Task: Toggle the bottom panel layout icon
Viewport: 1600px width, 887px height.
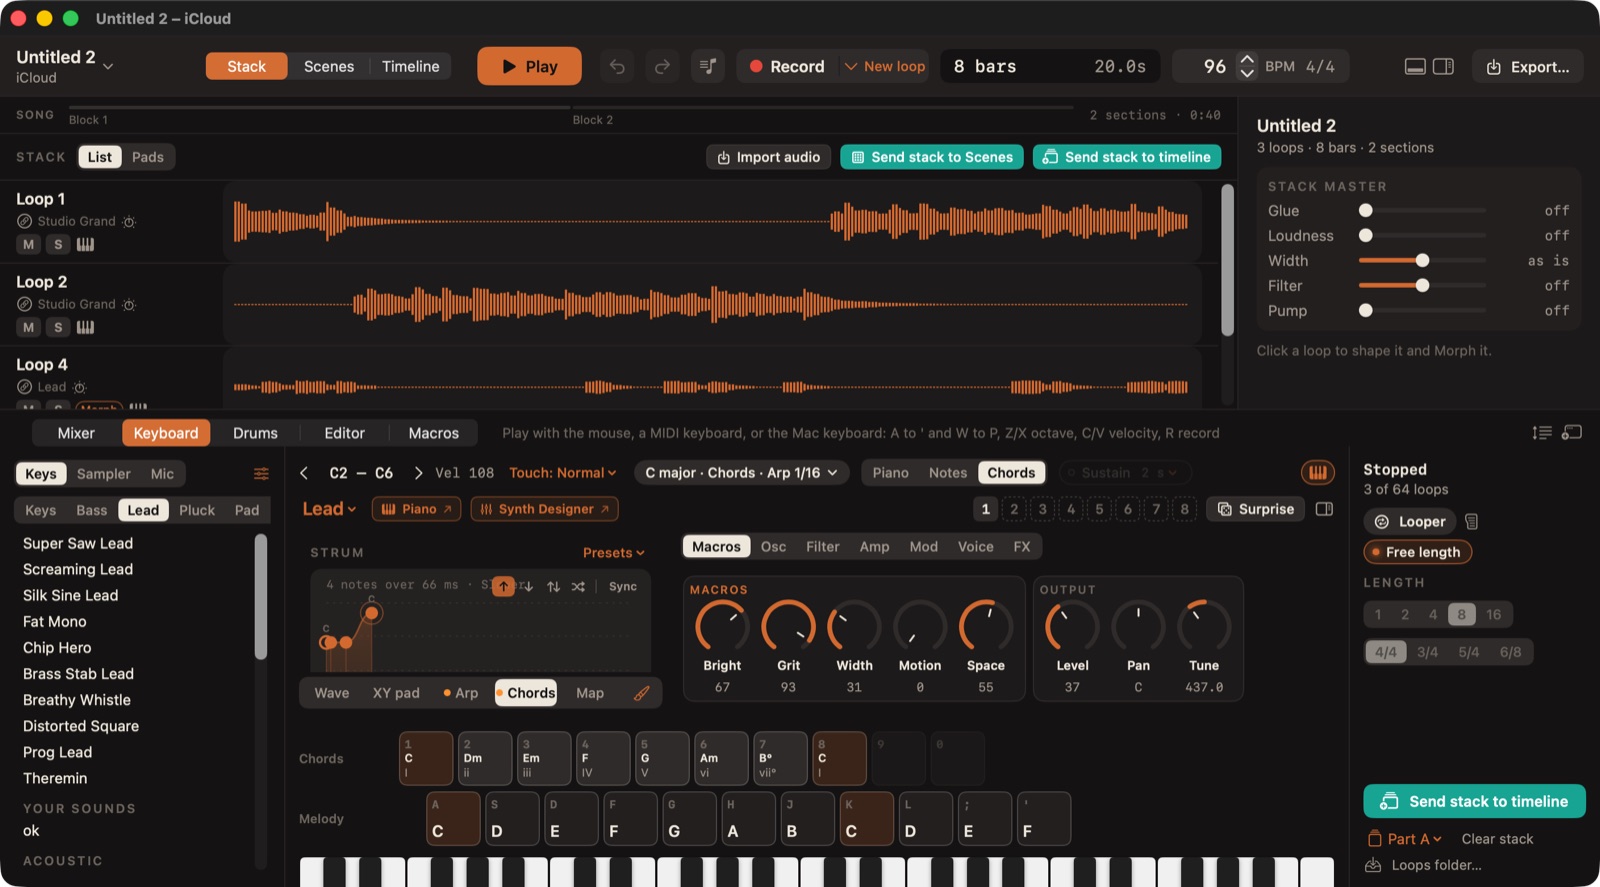Action: 1415,66
